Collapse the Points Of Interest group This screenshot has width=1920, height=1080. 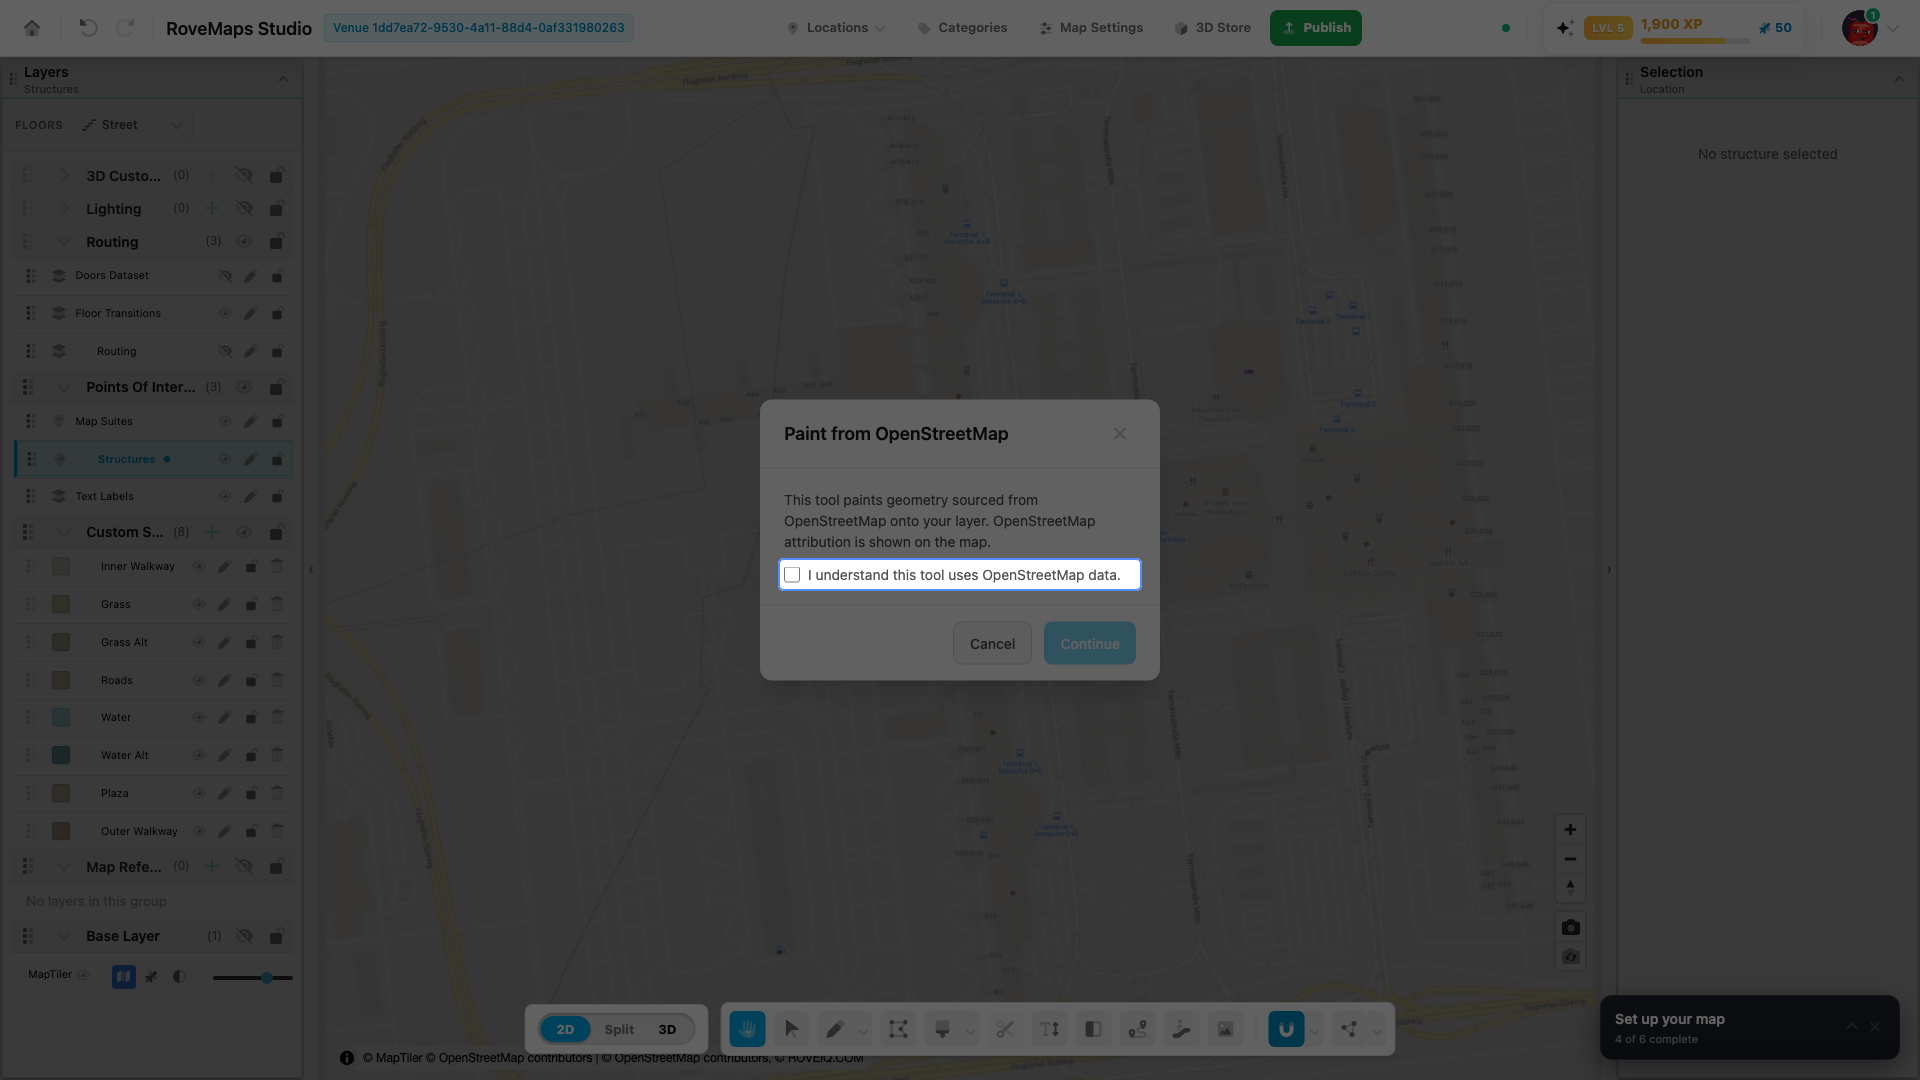(64, 387)
